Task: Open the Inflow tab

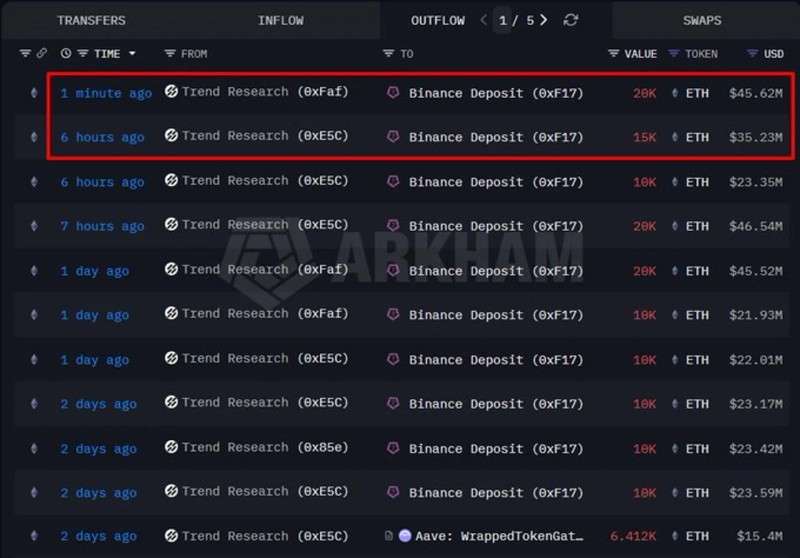Action: point(282,20)
